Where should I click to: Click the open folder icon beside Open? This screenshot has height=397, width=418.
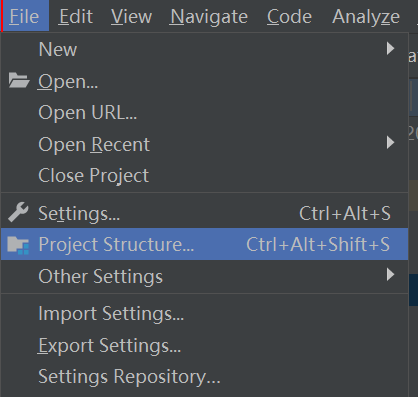[x=19, y=80]
